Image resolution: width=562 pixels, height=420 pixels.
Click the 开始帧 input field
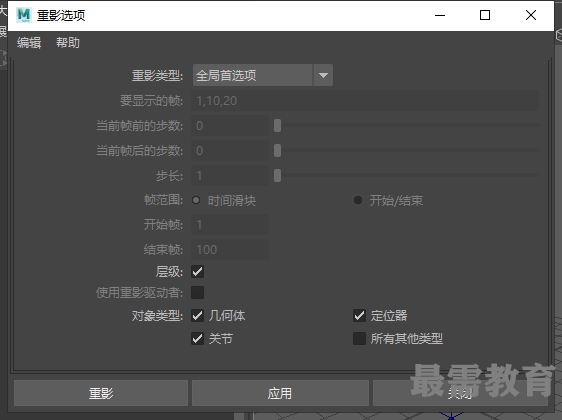tap(230, 225)
